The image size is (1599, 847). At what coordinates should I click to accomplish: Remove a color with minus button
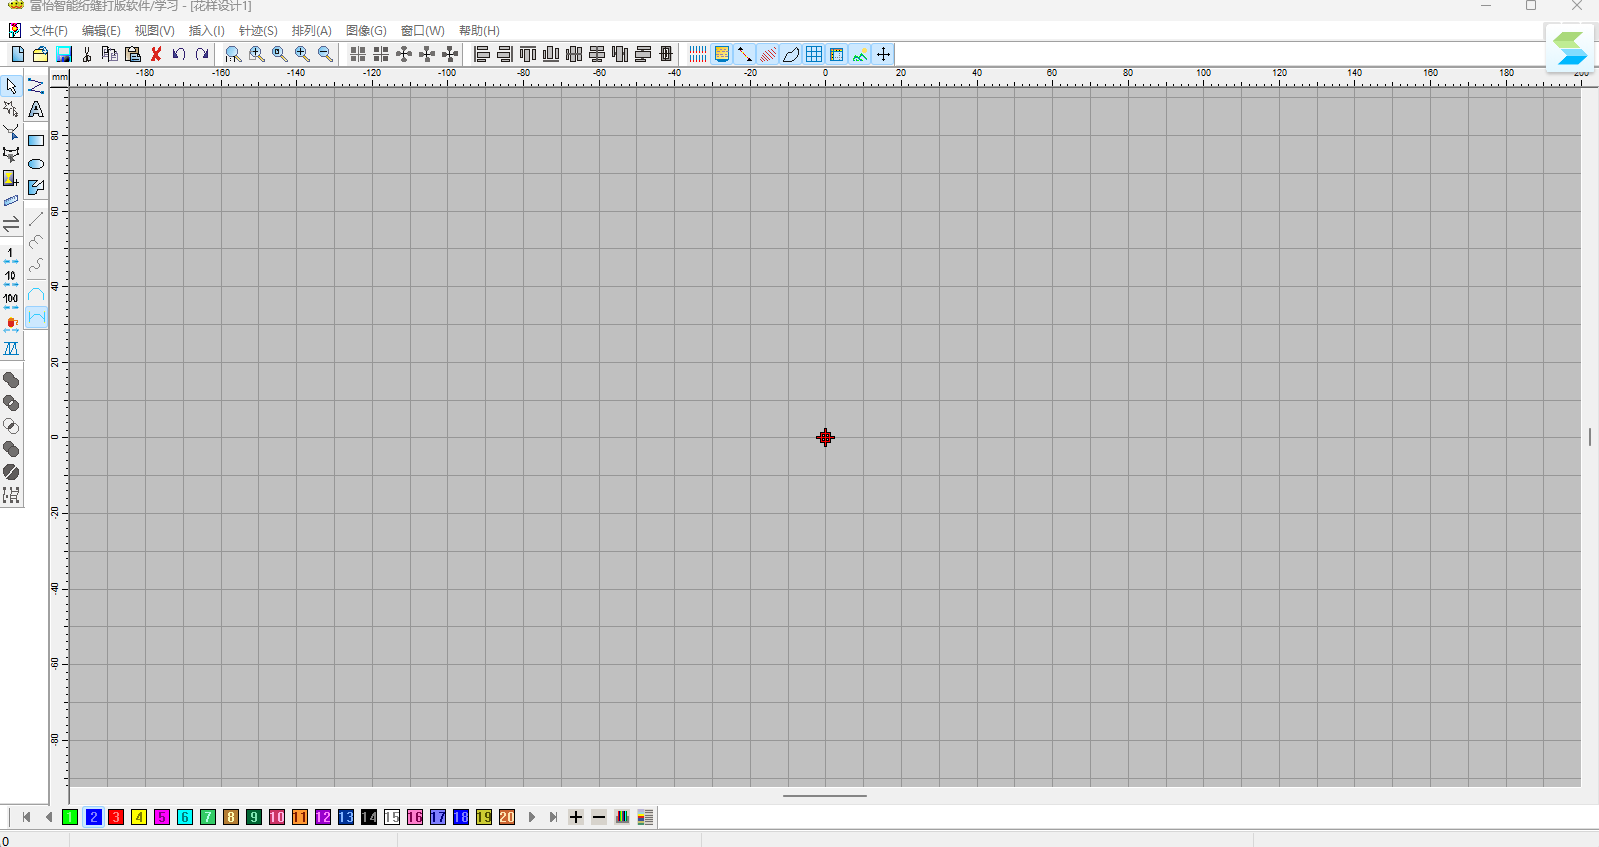(599, 817)
